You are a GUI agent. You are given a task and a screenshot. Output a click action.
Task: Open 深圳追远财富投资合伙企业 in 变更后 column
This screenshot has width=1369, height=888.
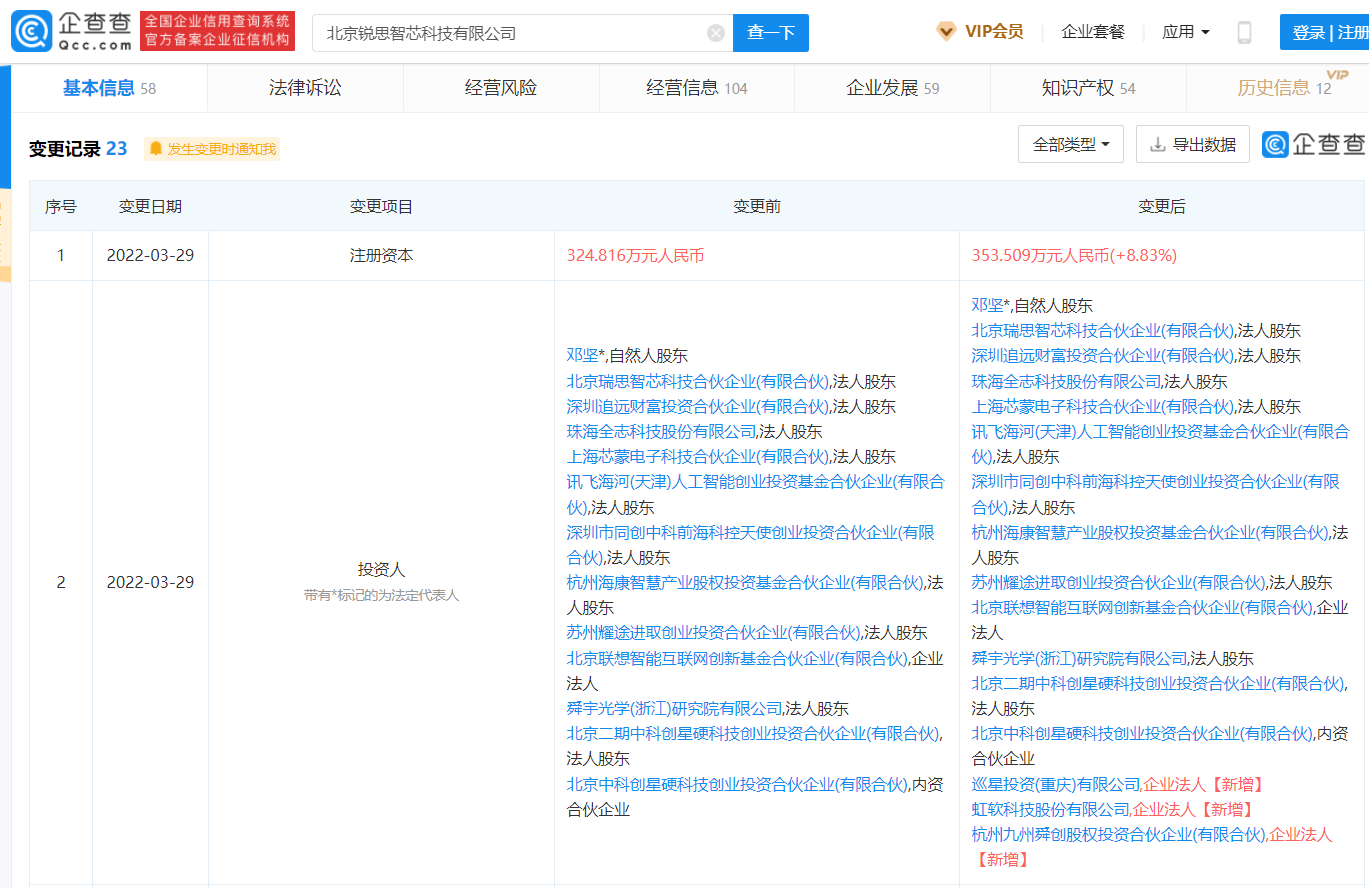pos(1103,355)
